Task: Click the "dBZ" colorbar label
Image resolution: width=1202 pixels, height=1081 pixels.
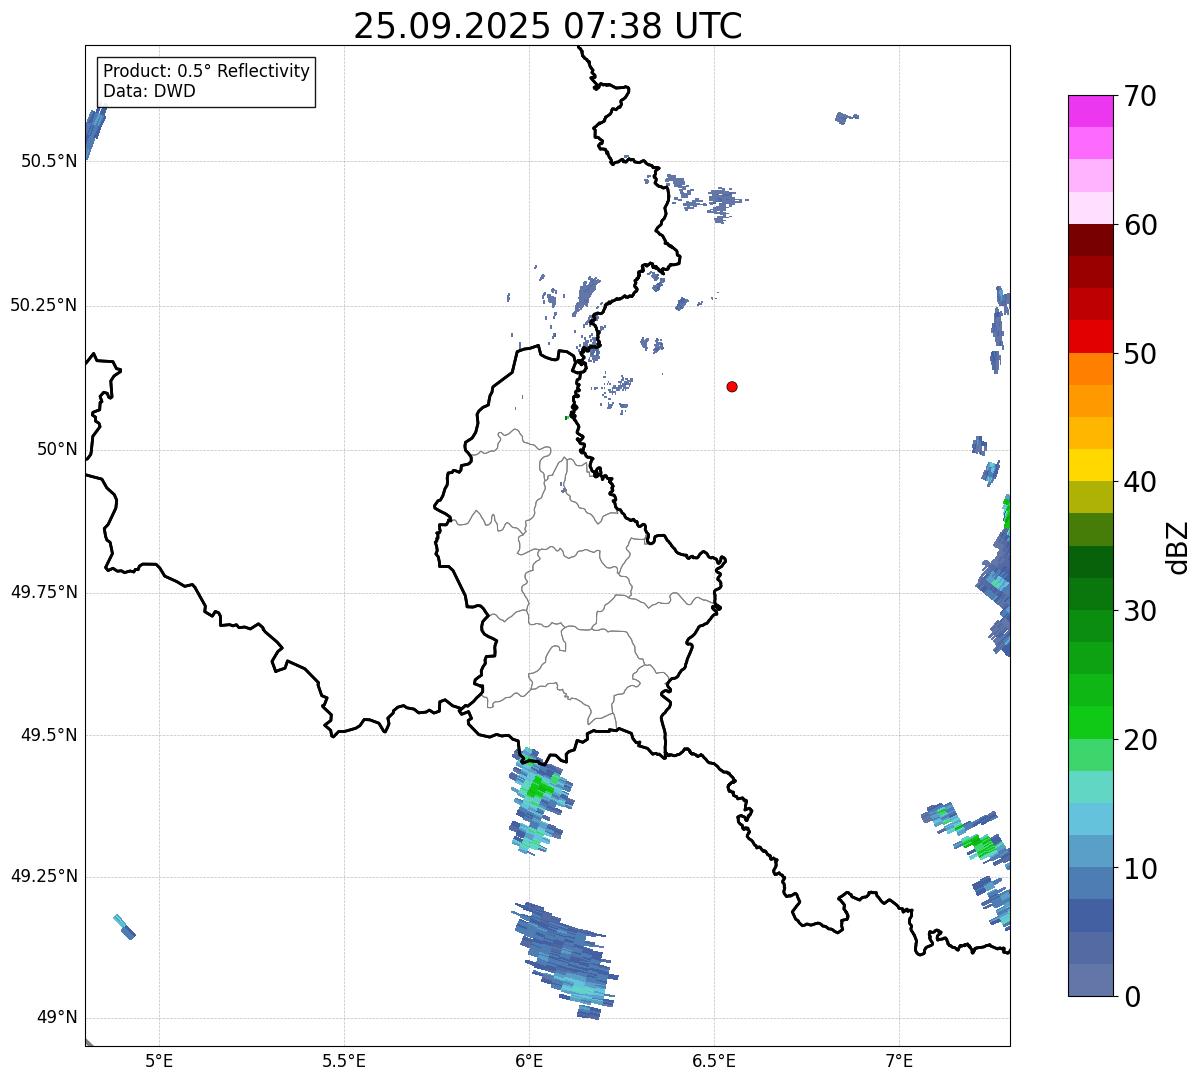Action: [1178, 547]
